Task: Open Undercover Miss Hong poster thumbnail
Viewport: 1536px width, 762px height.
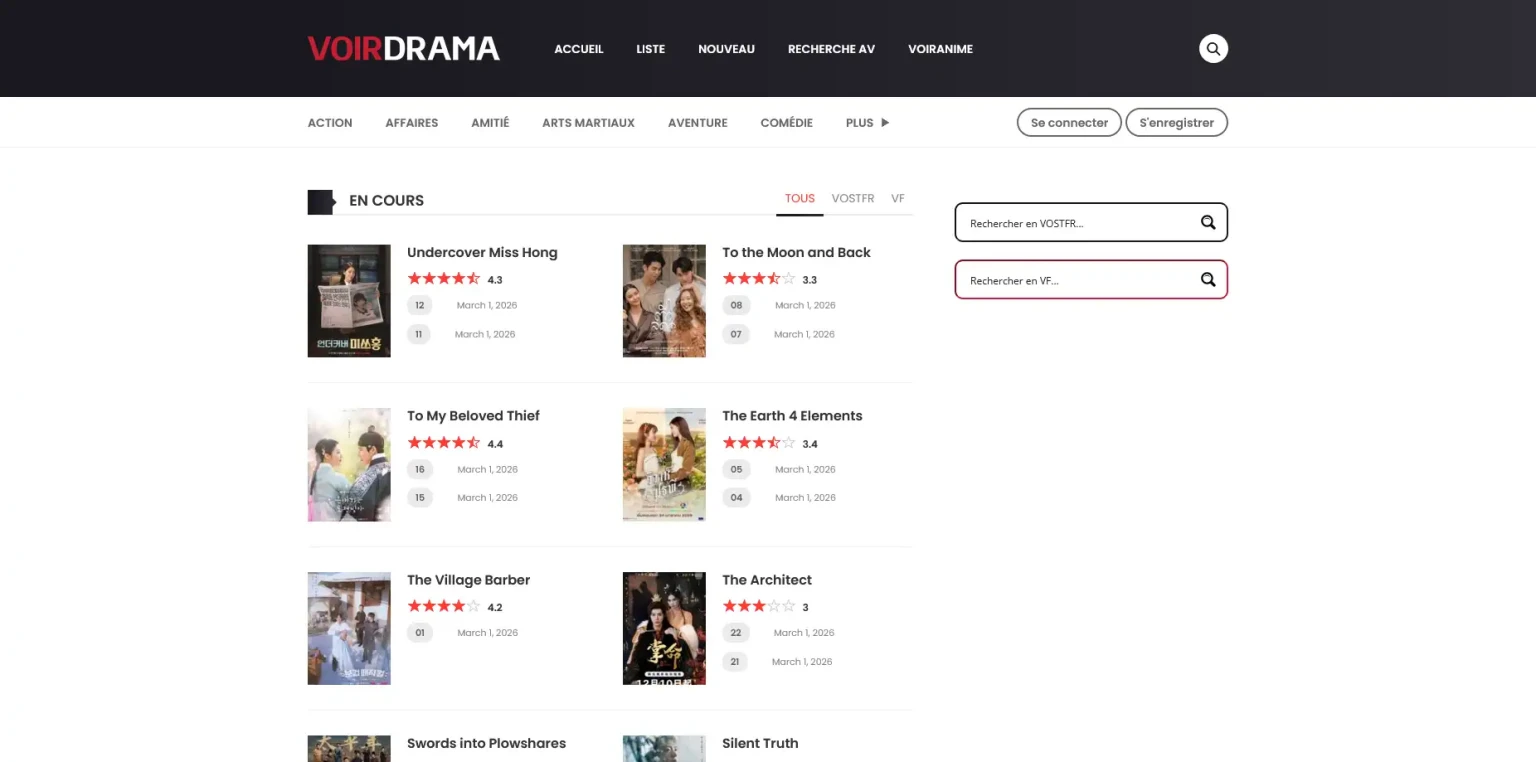Action: click(349, 301)
